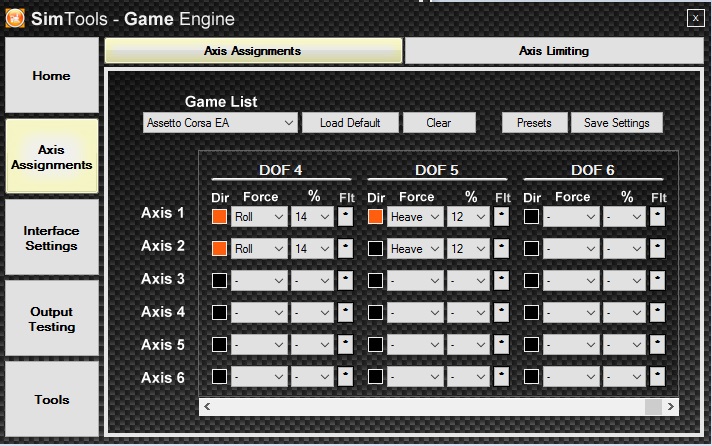Open Flt settings for Axis 3 DOF 5

tap(501, 280)
